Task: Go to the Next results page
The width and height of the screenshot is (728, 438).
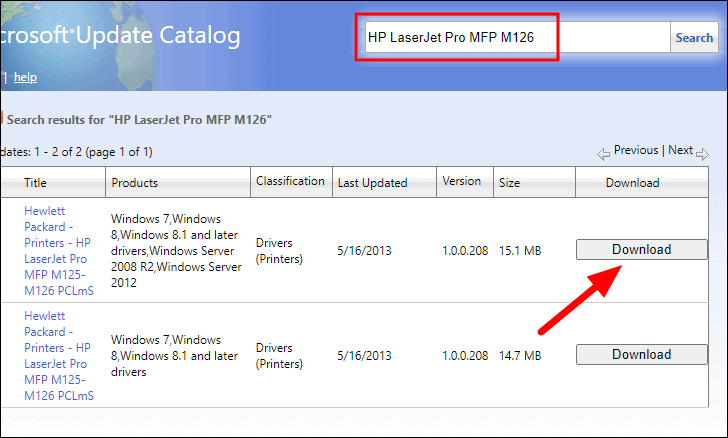Action: (680, 150)
